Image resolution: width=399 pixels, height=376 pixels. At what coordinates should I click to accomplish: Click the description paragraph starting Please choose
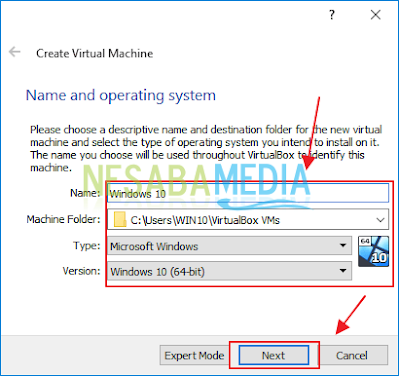click(x=206, y=148)
